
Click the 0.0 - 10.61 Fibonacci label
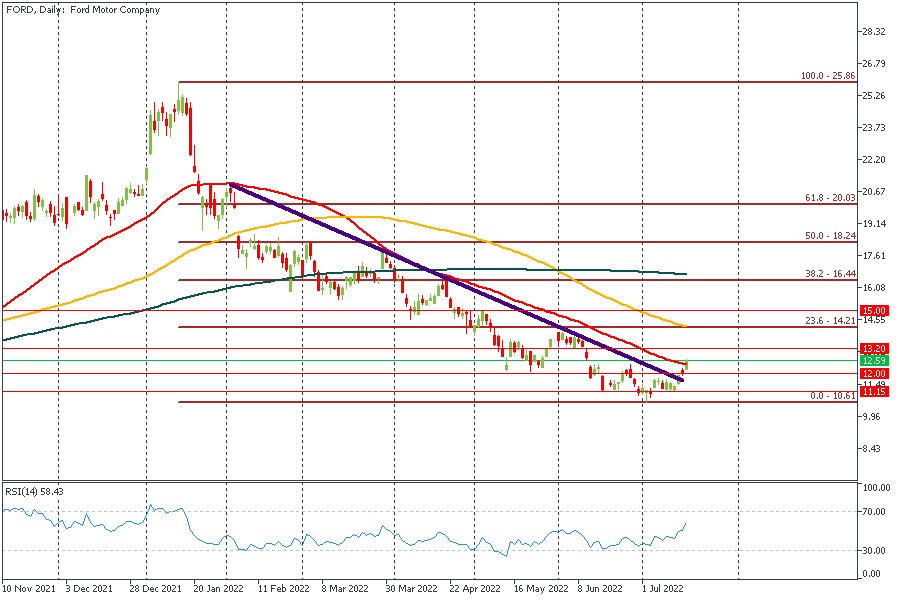pos(832,396)
